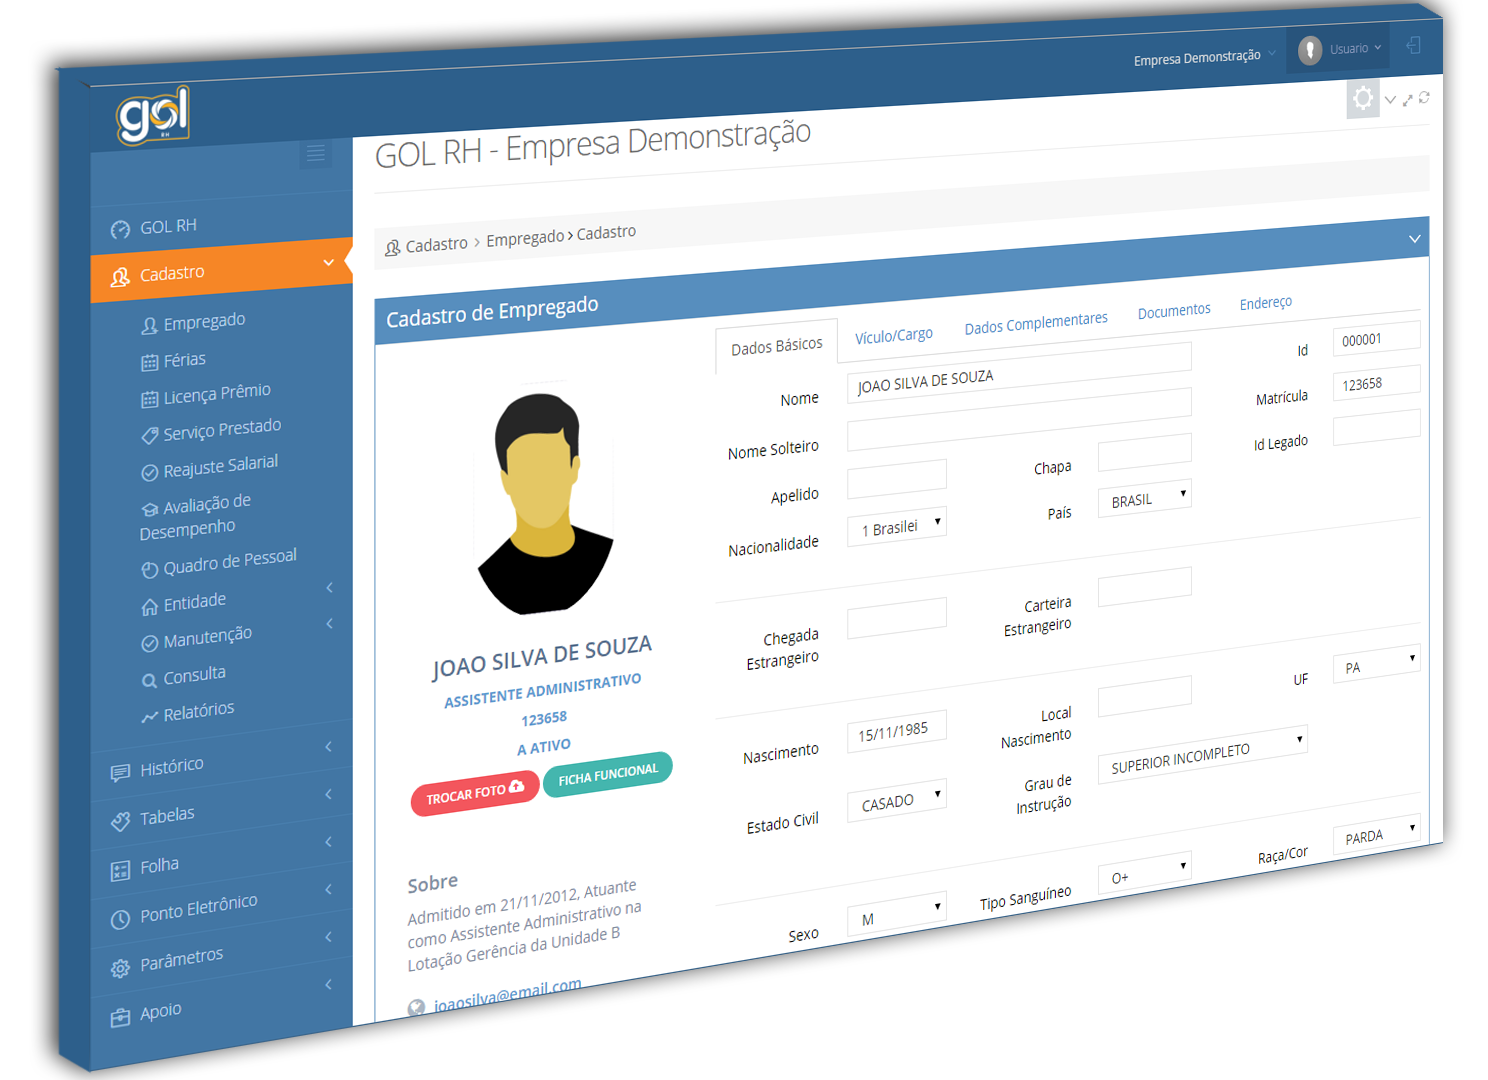1488x1080 pixels.
Task: Click the TROCAR FOTO button
Action: click(475, 793)
